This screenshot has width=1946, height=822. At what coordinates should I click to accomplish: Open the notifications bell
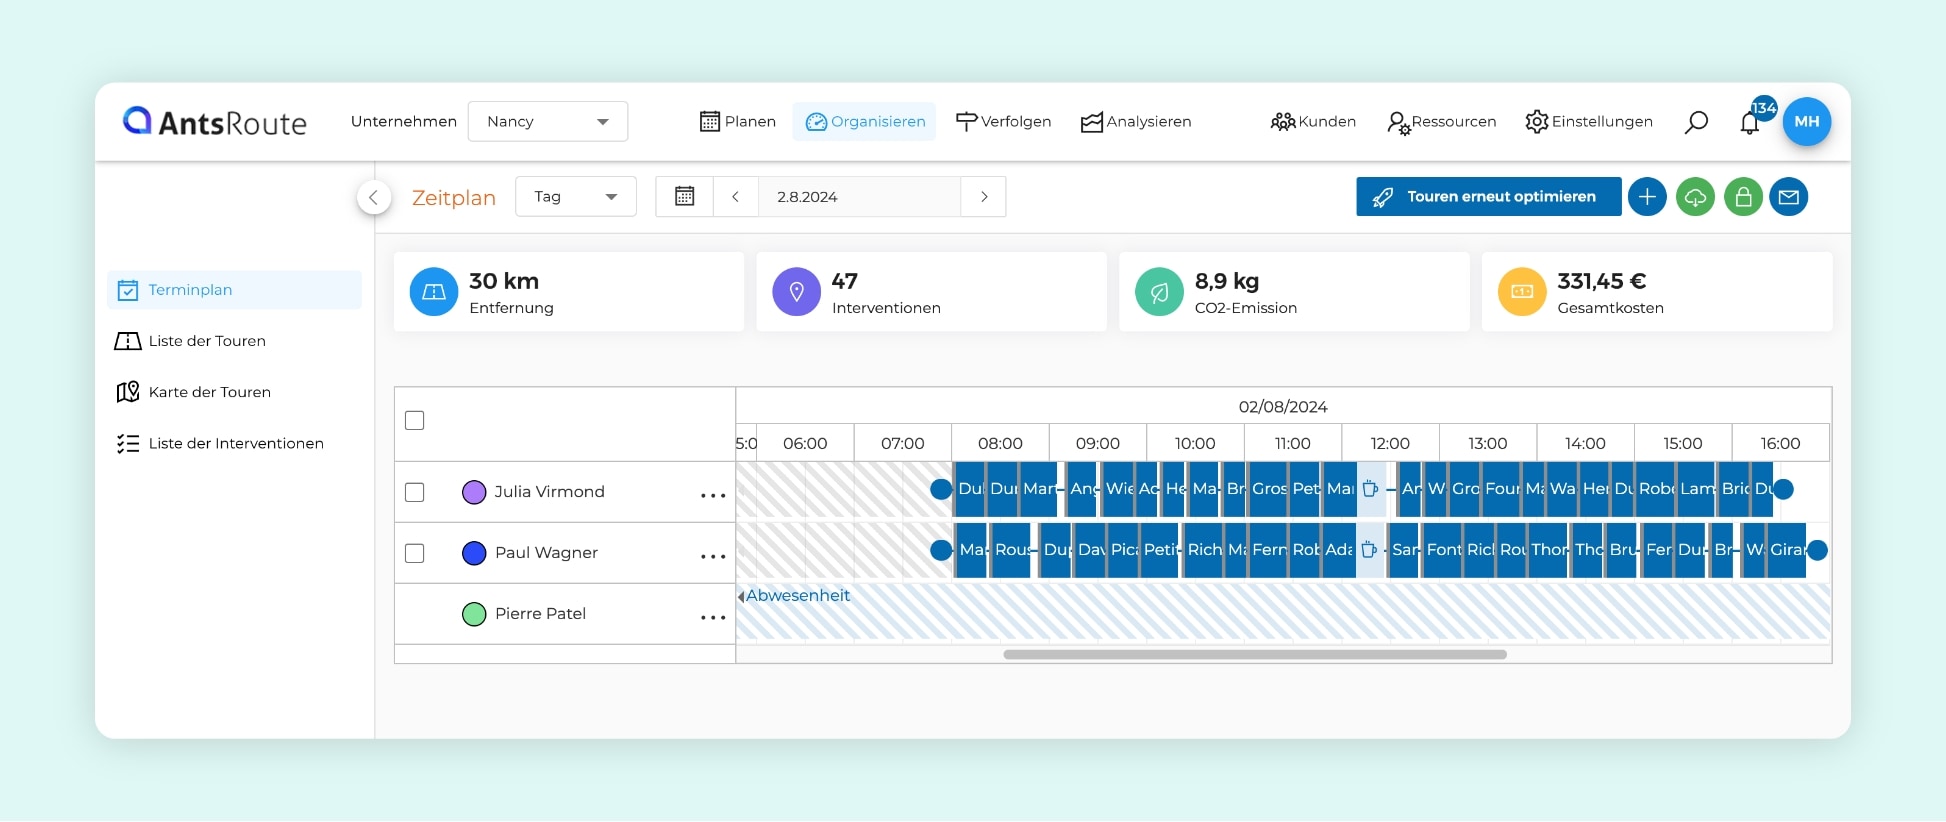tap(1749, 123)
